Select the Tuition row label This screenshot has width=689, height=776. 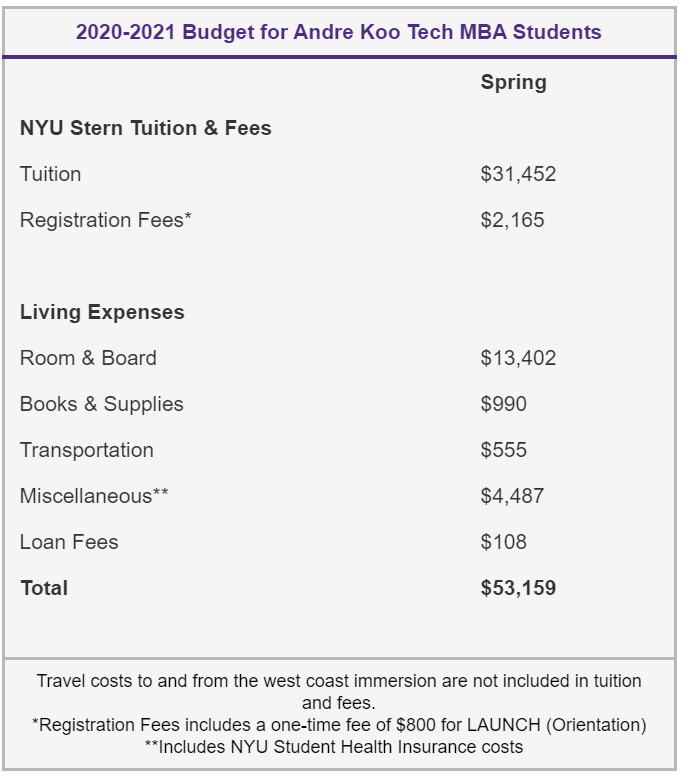coord(51,174)
